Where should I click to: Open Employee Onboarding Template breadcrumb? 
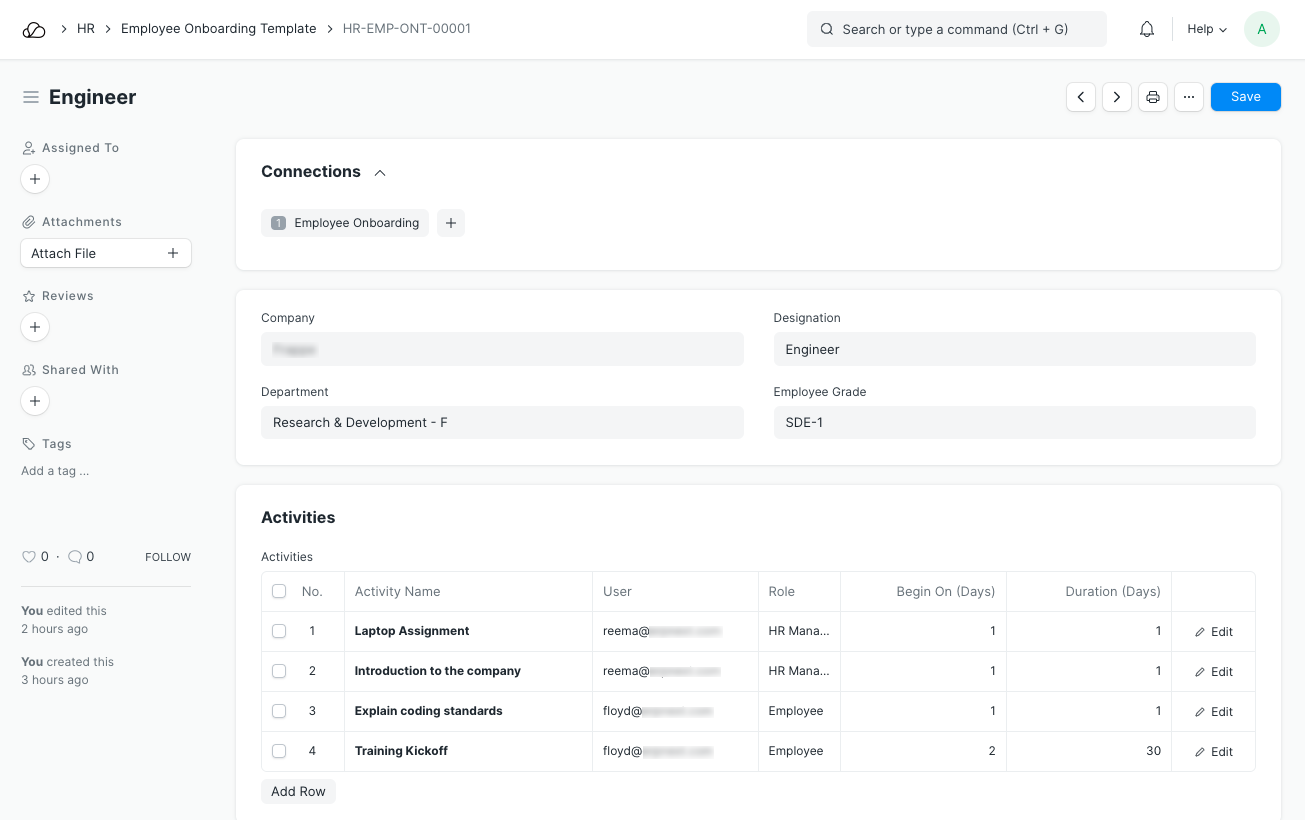click(218, 29)
